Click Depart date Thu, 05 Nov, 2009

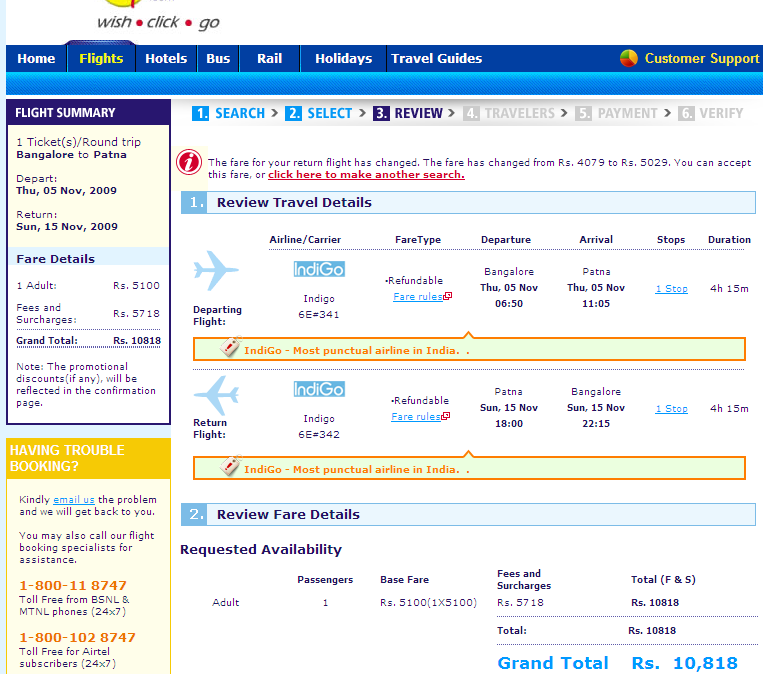click(67, 191)
